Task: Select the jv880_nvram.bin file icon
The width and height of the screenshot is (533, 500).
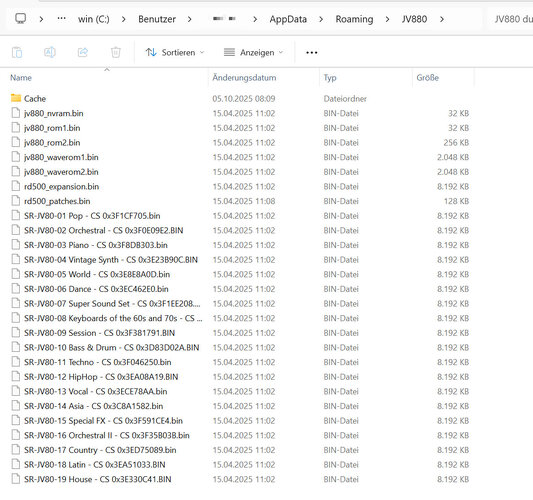Action: tap(16, 113)
